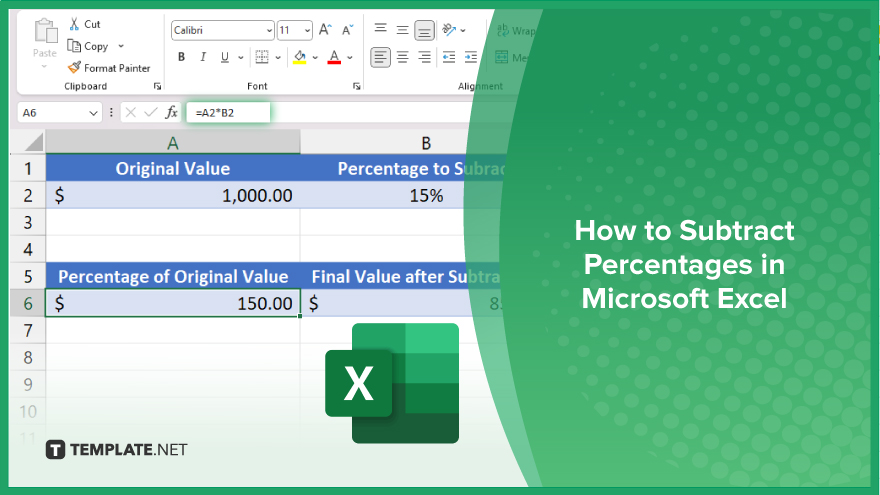Viewport: 880px width, 495px height.
Task: Click the Cancel X in formula bar
Action: (x=131, y=113)
